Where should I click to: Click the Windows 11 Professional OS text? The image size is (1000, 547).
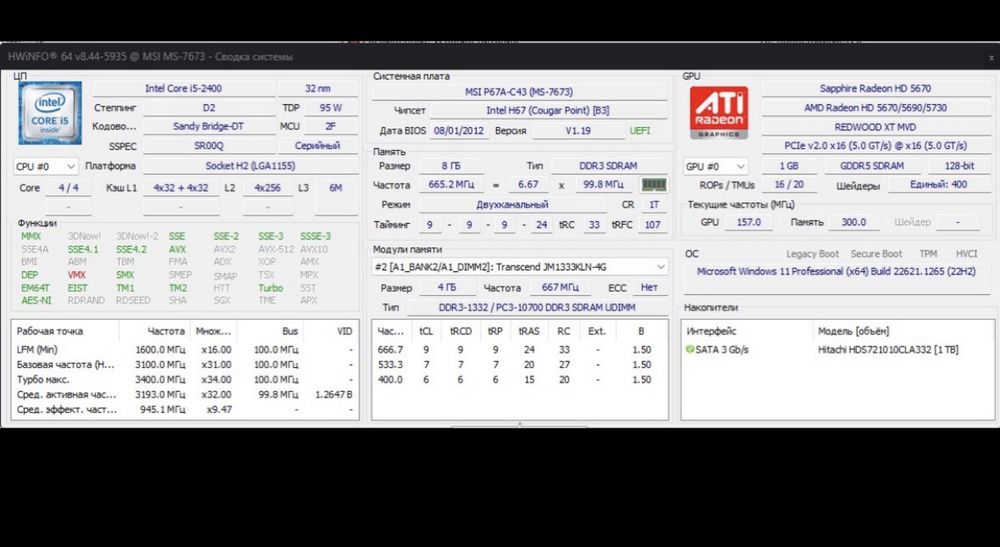click(836, 271)
